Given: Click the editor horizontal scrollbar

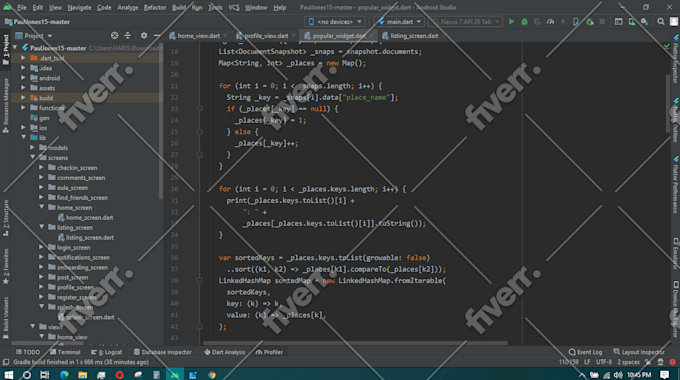Looking at the screenshot, I should [356, 343].
